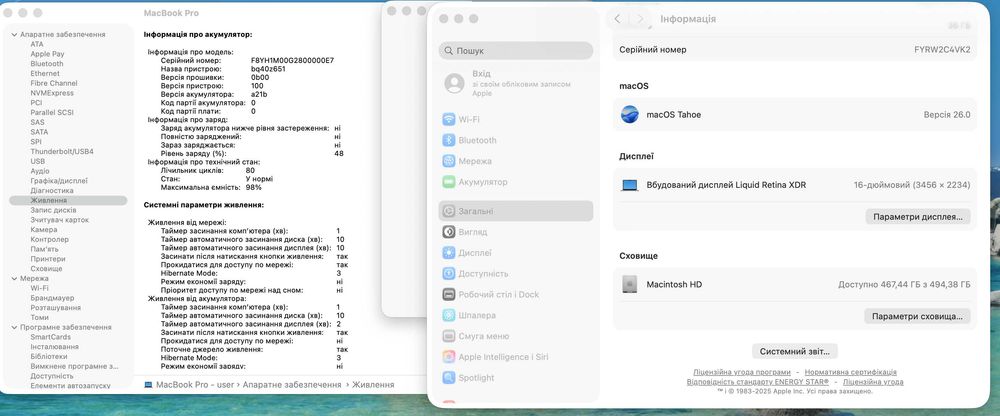Click the Параметри сховища… button
1000x416 pixels.
pos(917,316)
